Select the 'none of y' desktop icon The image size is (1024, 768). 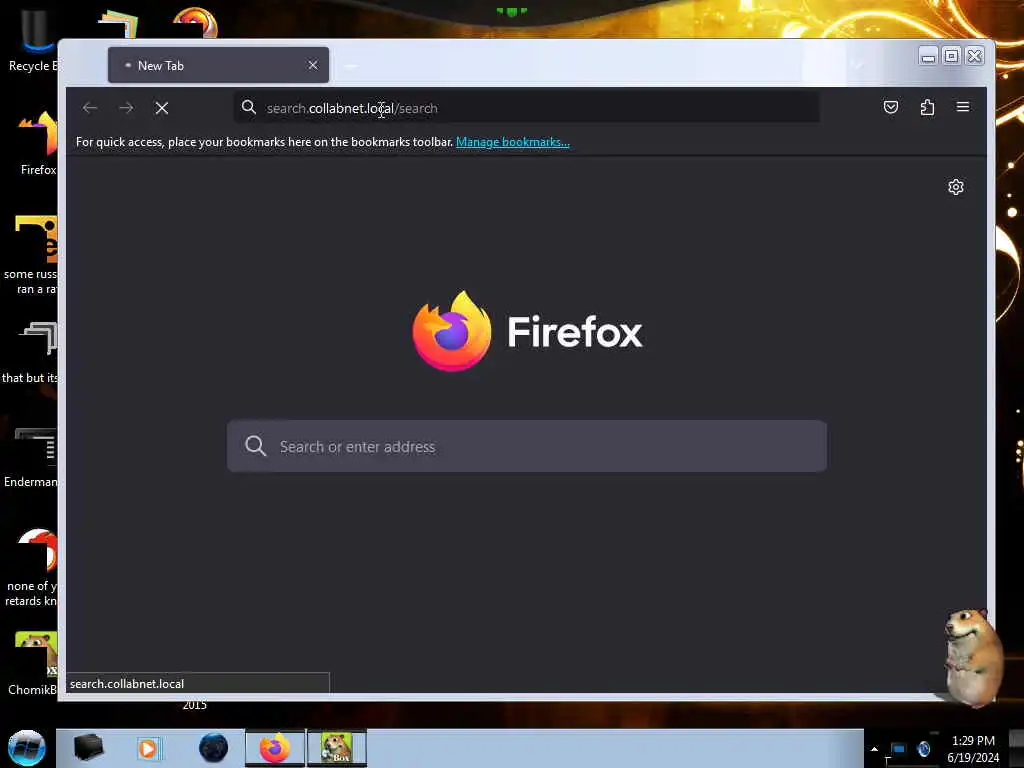[x=31, y=567]
